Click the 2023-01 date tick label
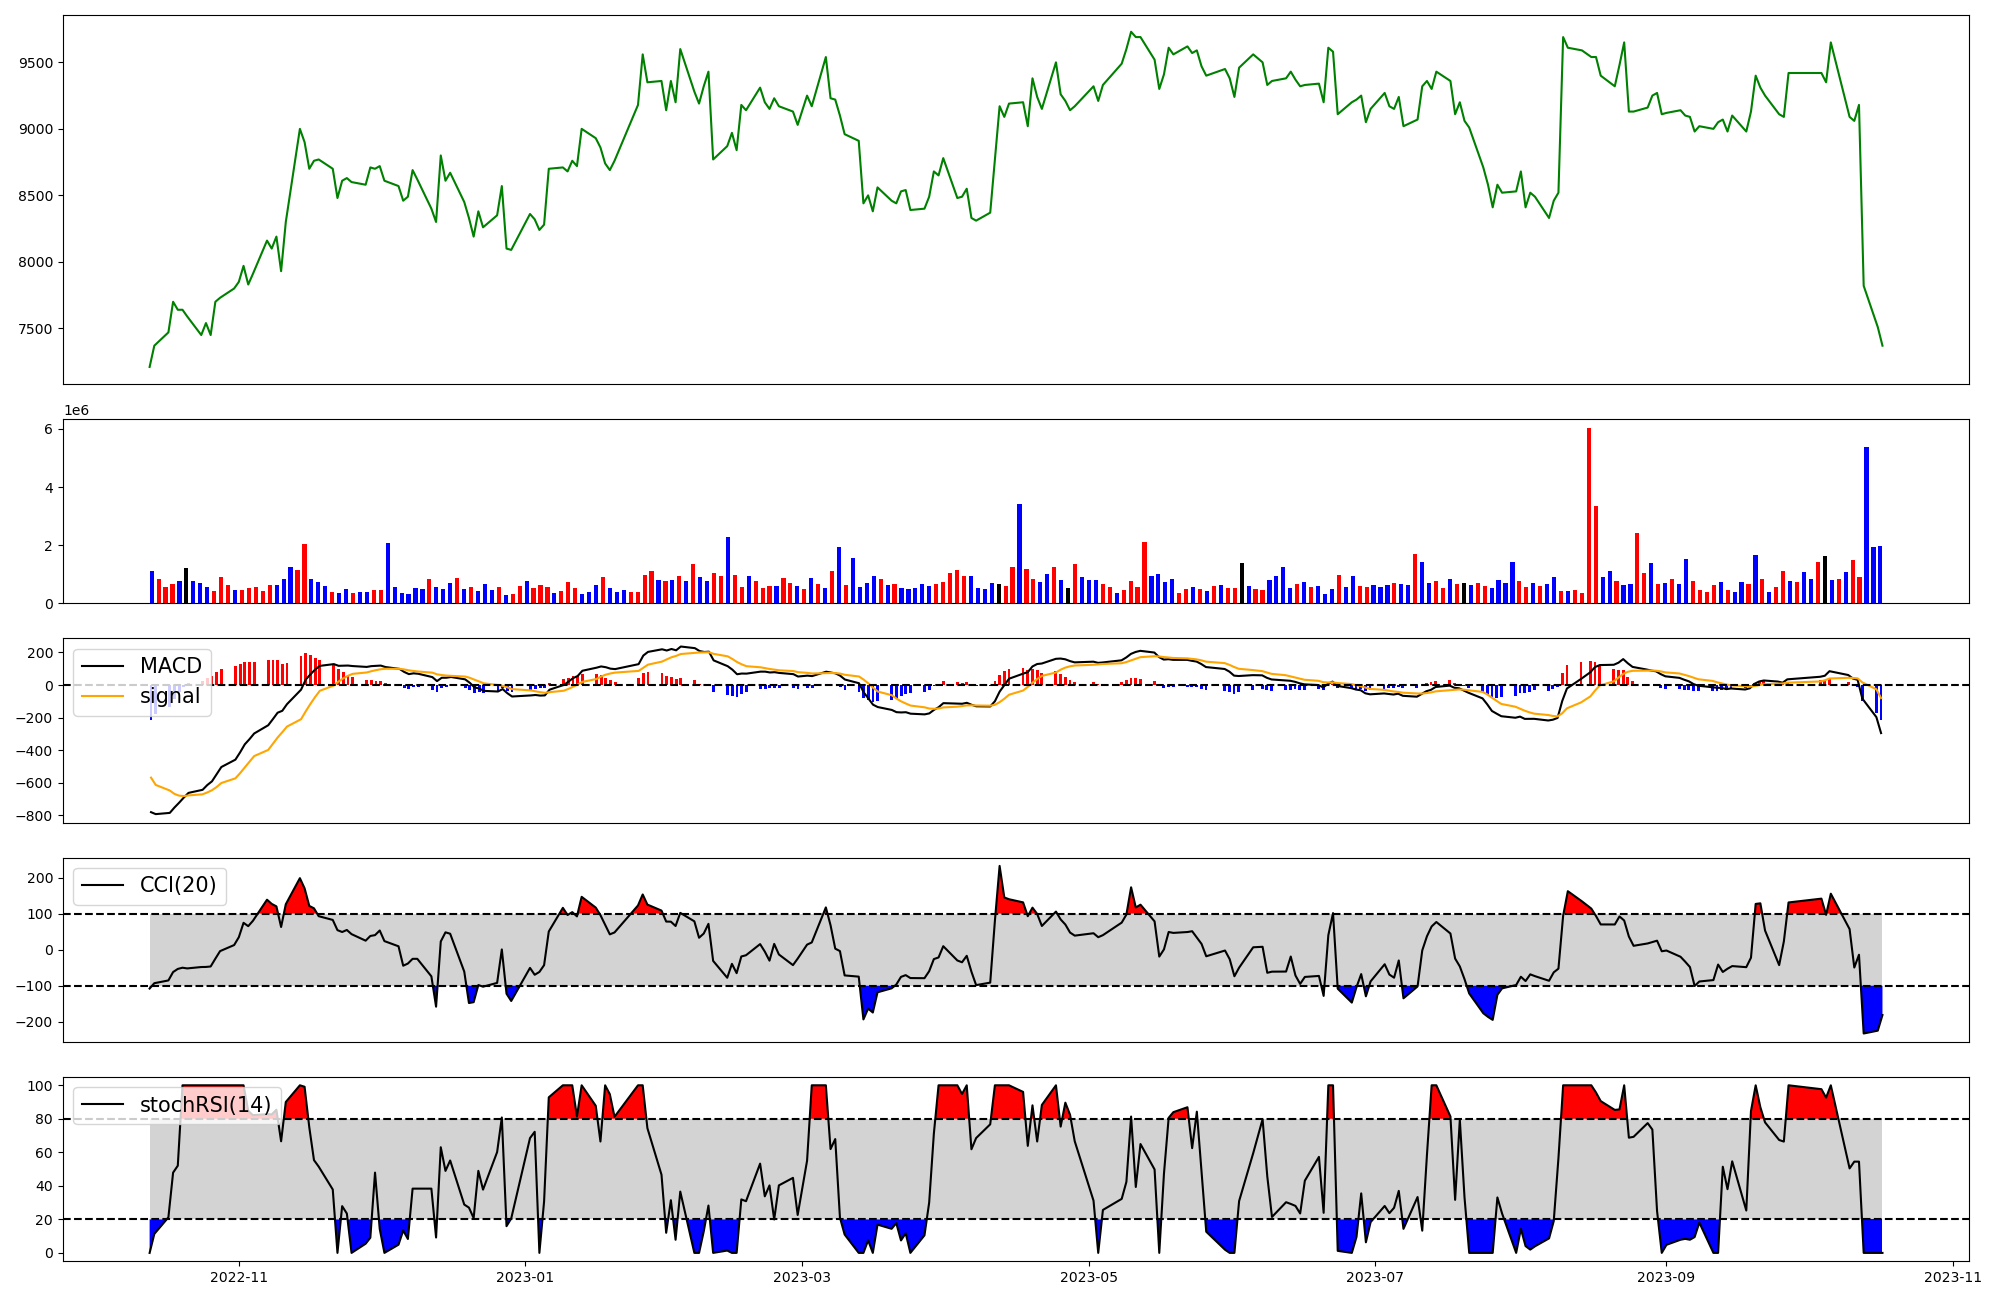Screen dimensions: 2000x1300 coord(525,1277)
